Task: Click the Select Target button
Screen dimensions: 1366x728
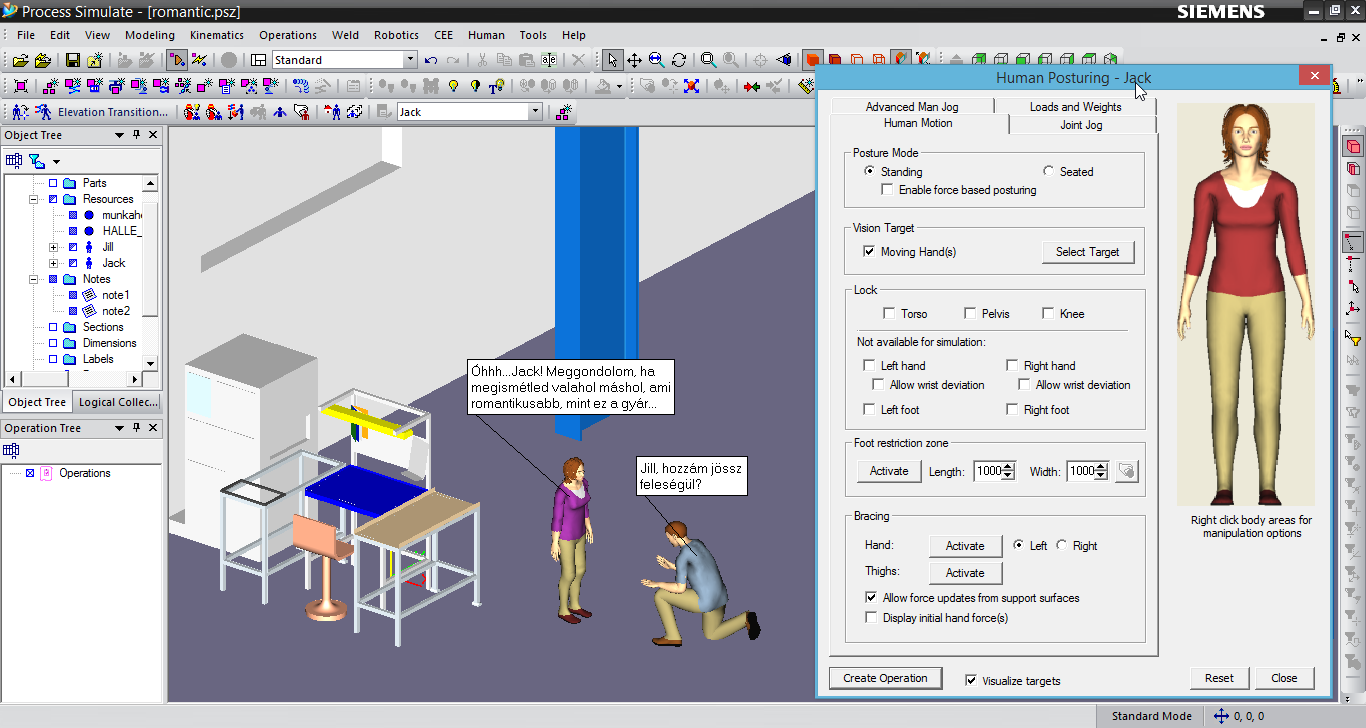Action: [x=1087, y=252]
